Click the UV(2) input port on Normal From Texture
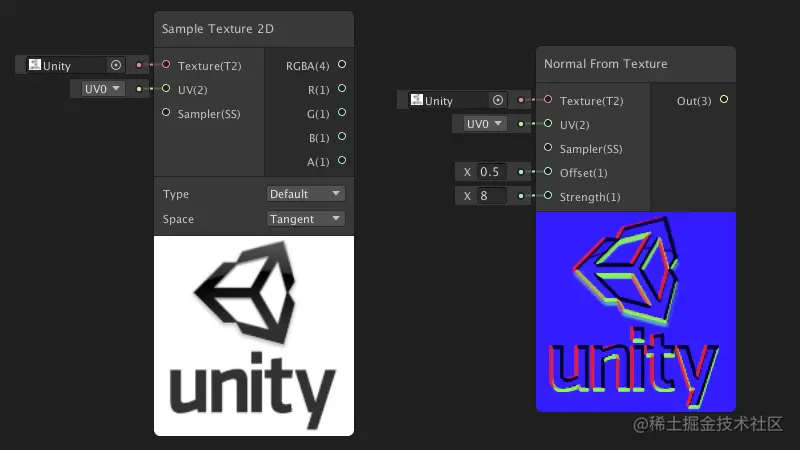 pos(548,123)
